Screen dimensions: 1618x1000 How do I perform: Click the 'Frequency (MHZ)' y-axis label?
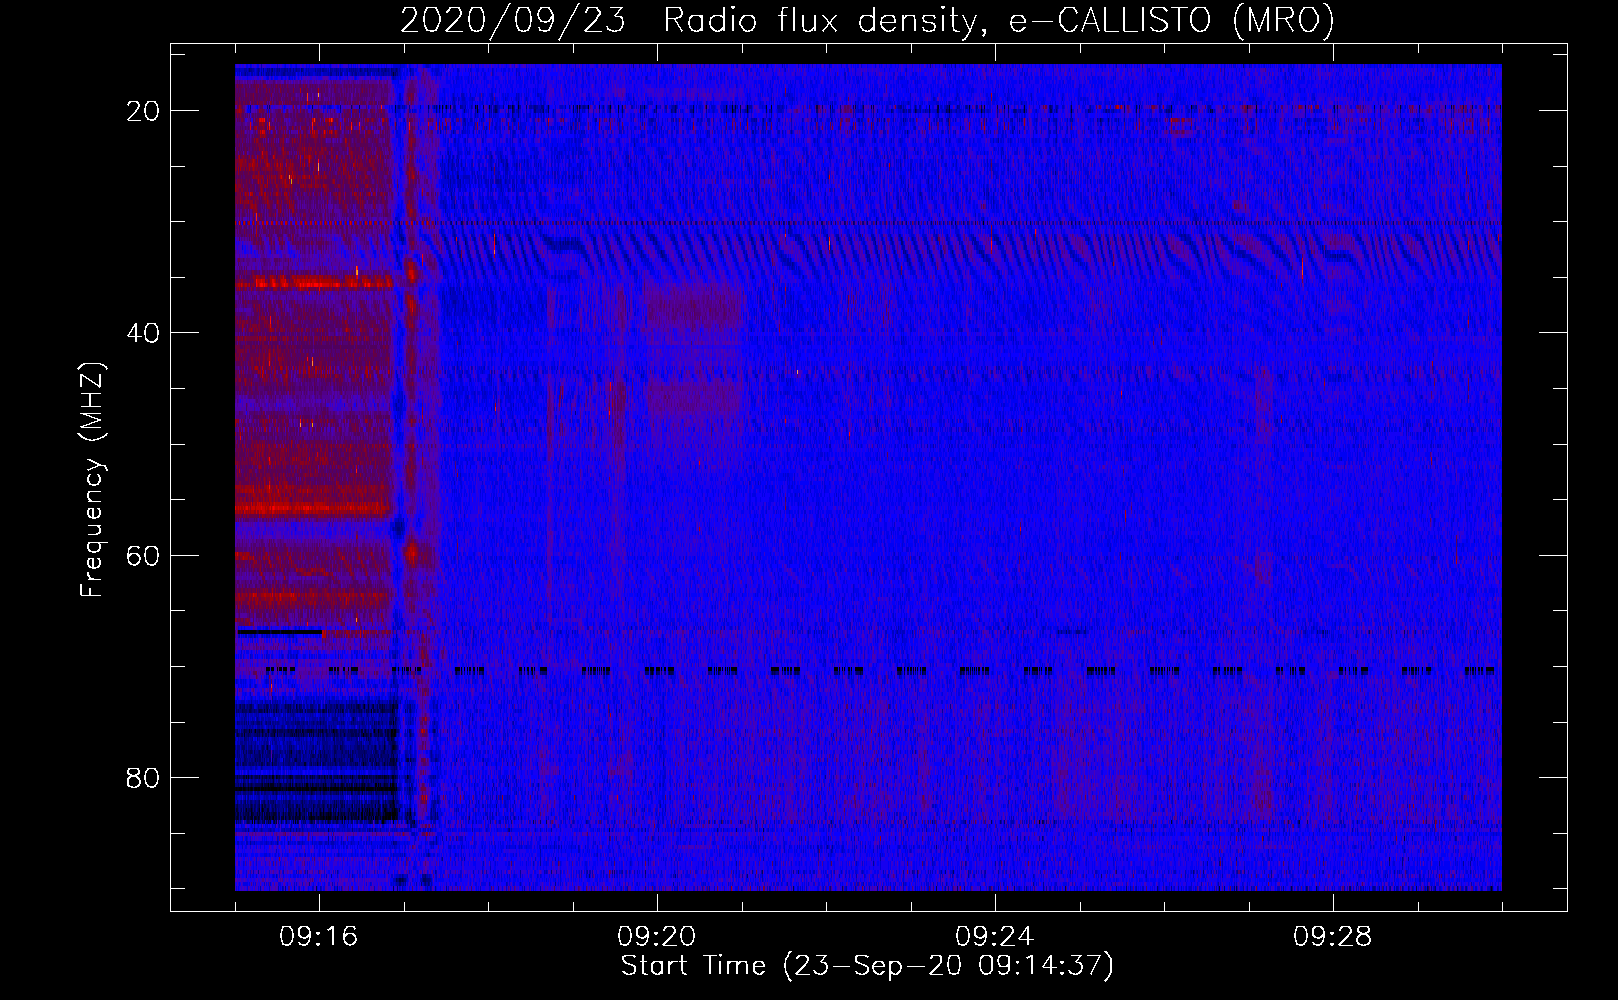pyautogui.click(x=91, y=480)
